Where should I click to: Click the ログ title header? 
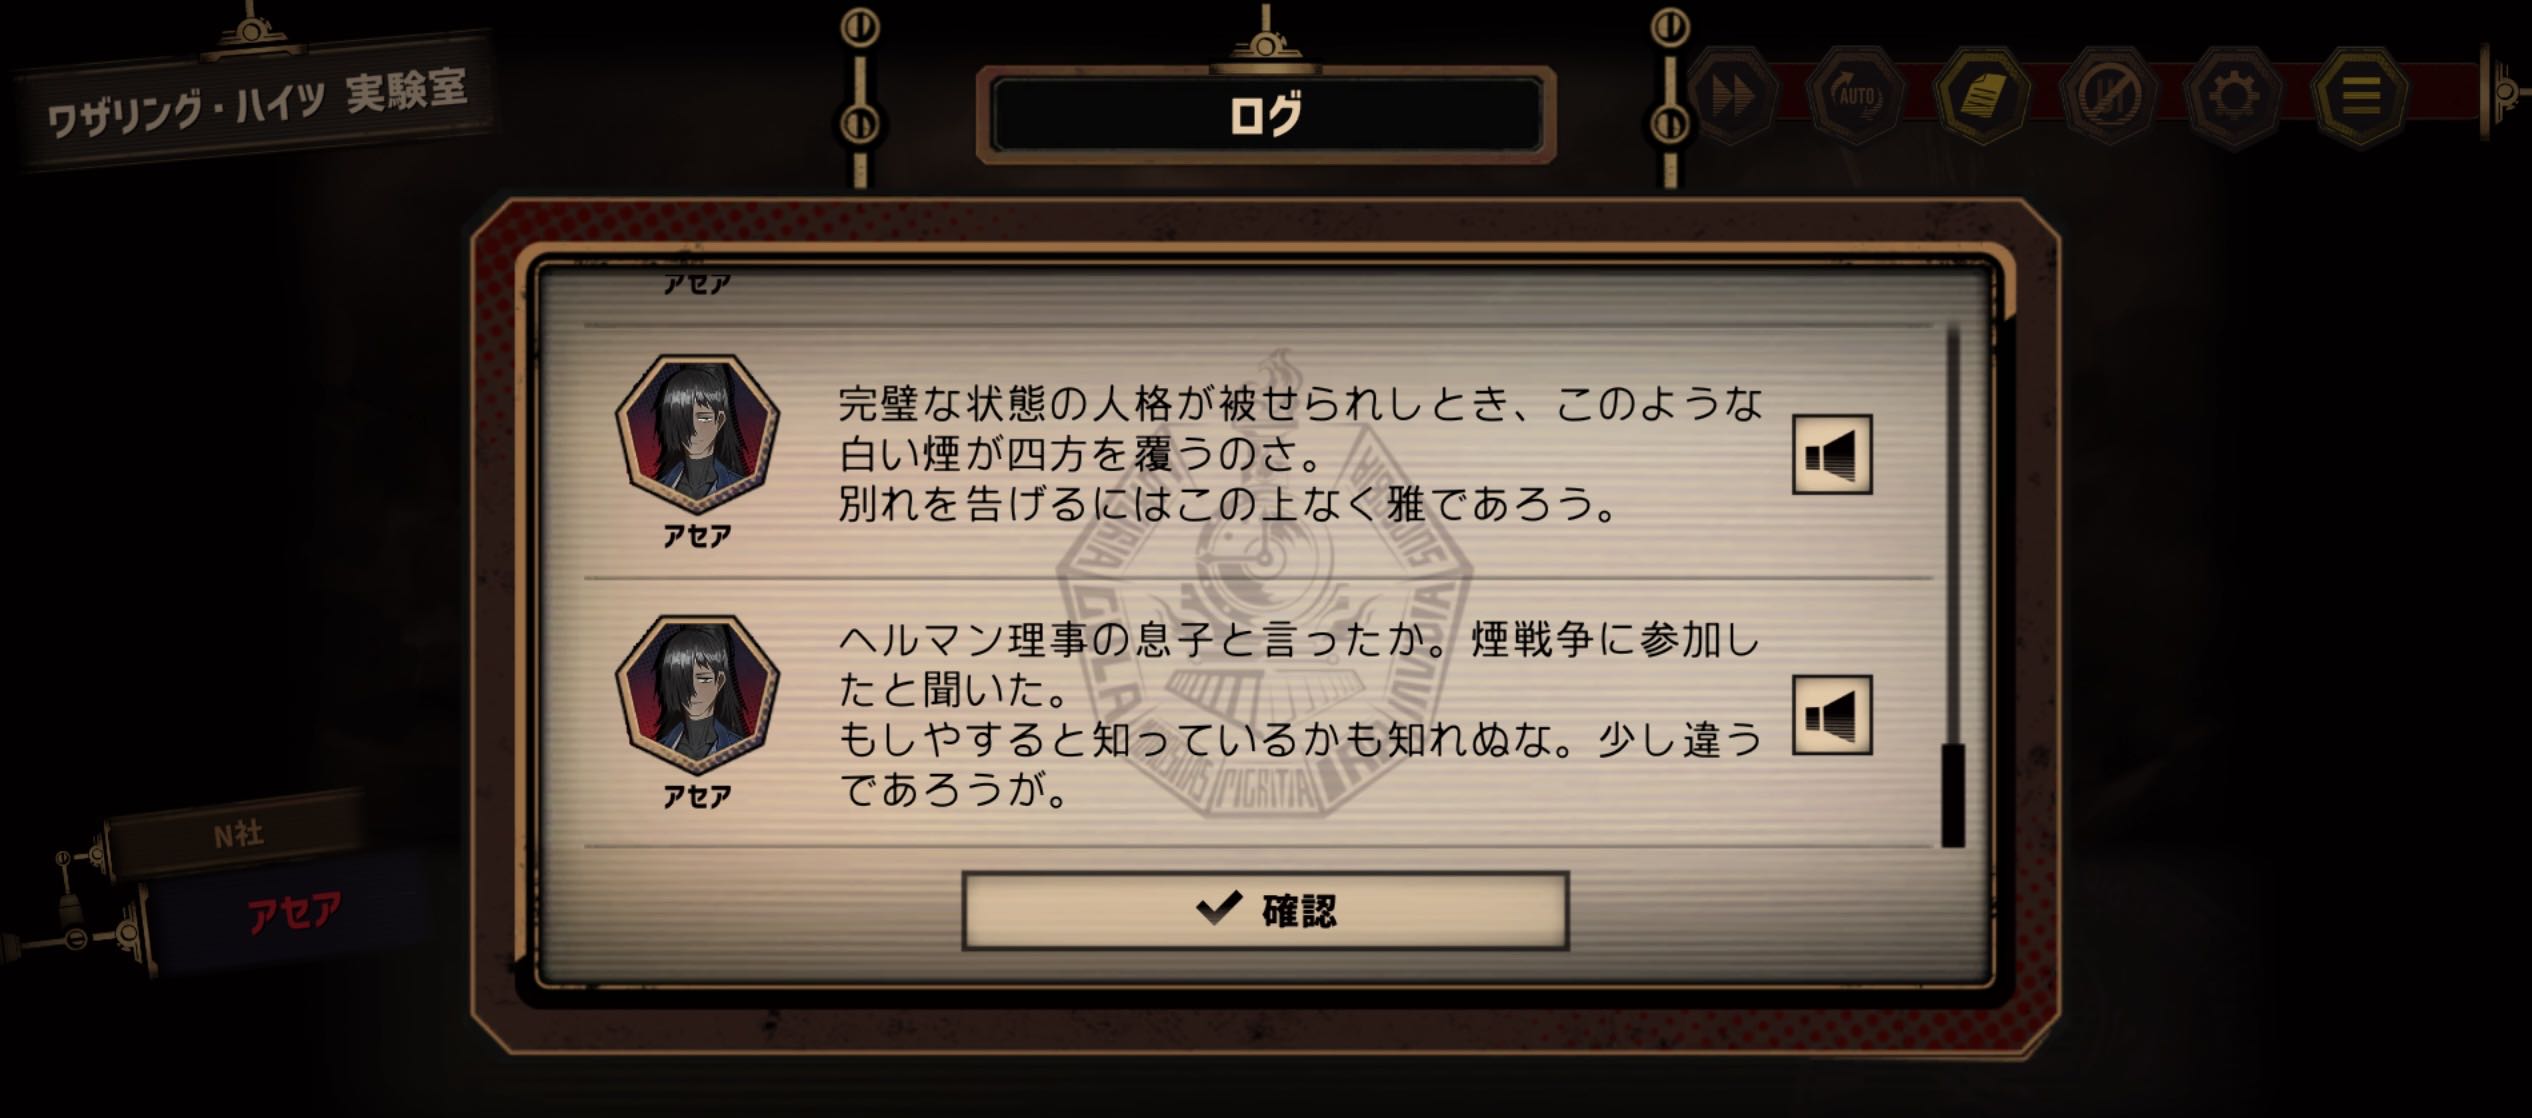pos(1266,115)
